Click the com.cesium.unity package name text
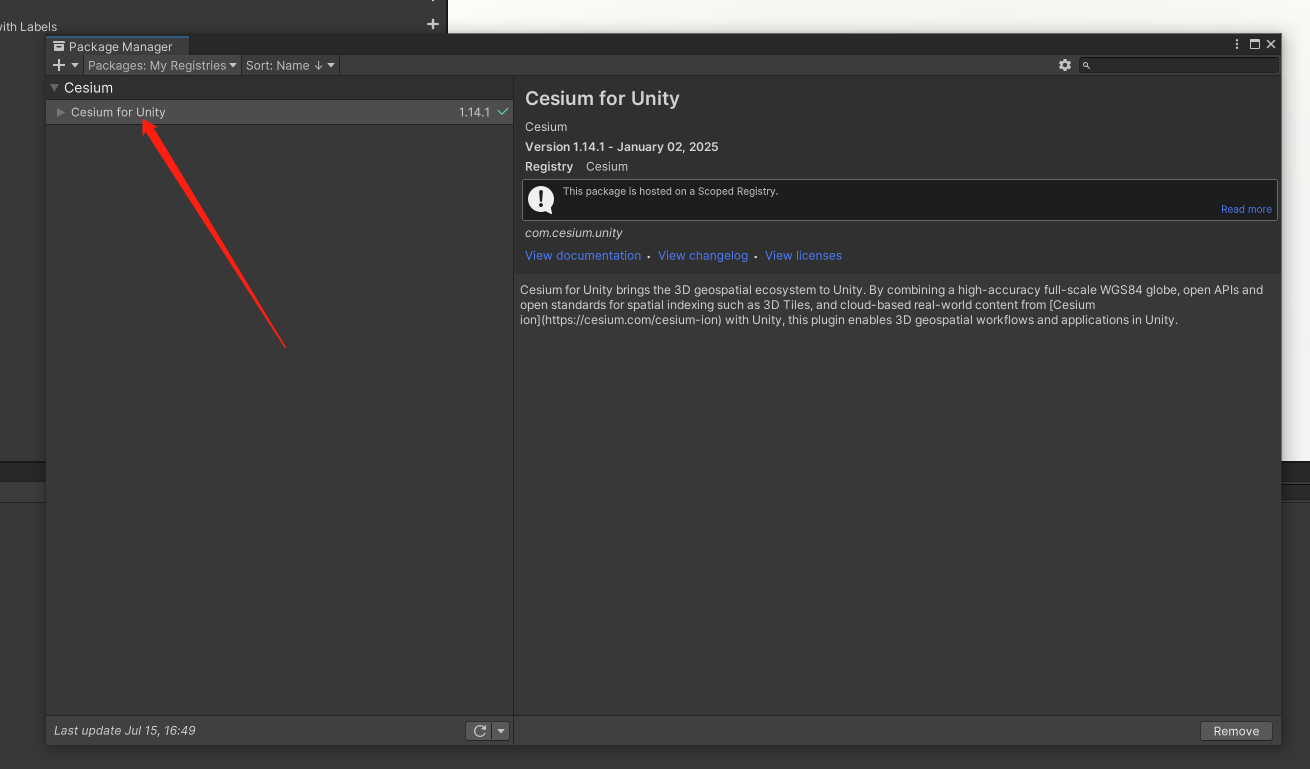Viewport: 1310px width, 769px height. [x=573, y=233]
